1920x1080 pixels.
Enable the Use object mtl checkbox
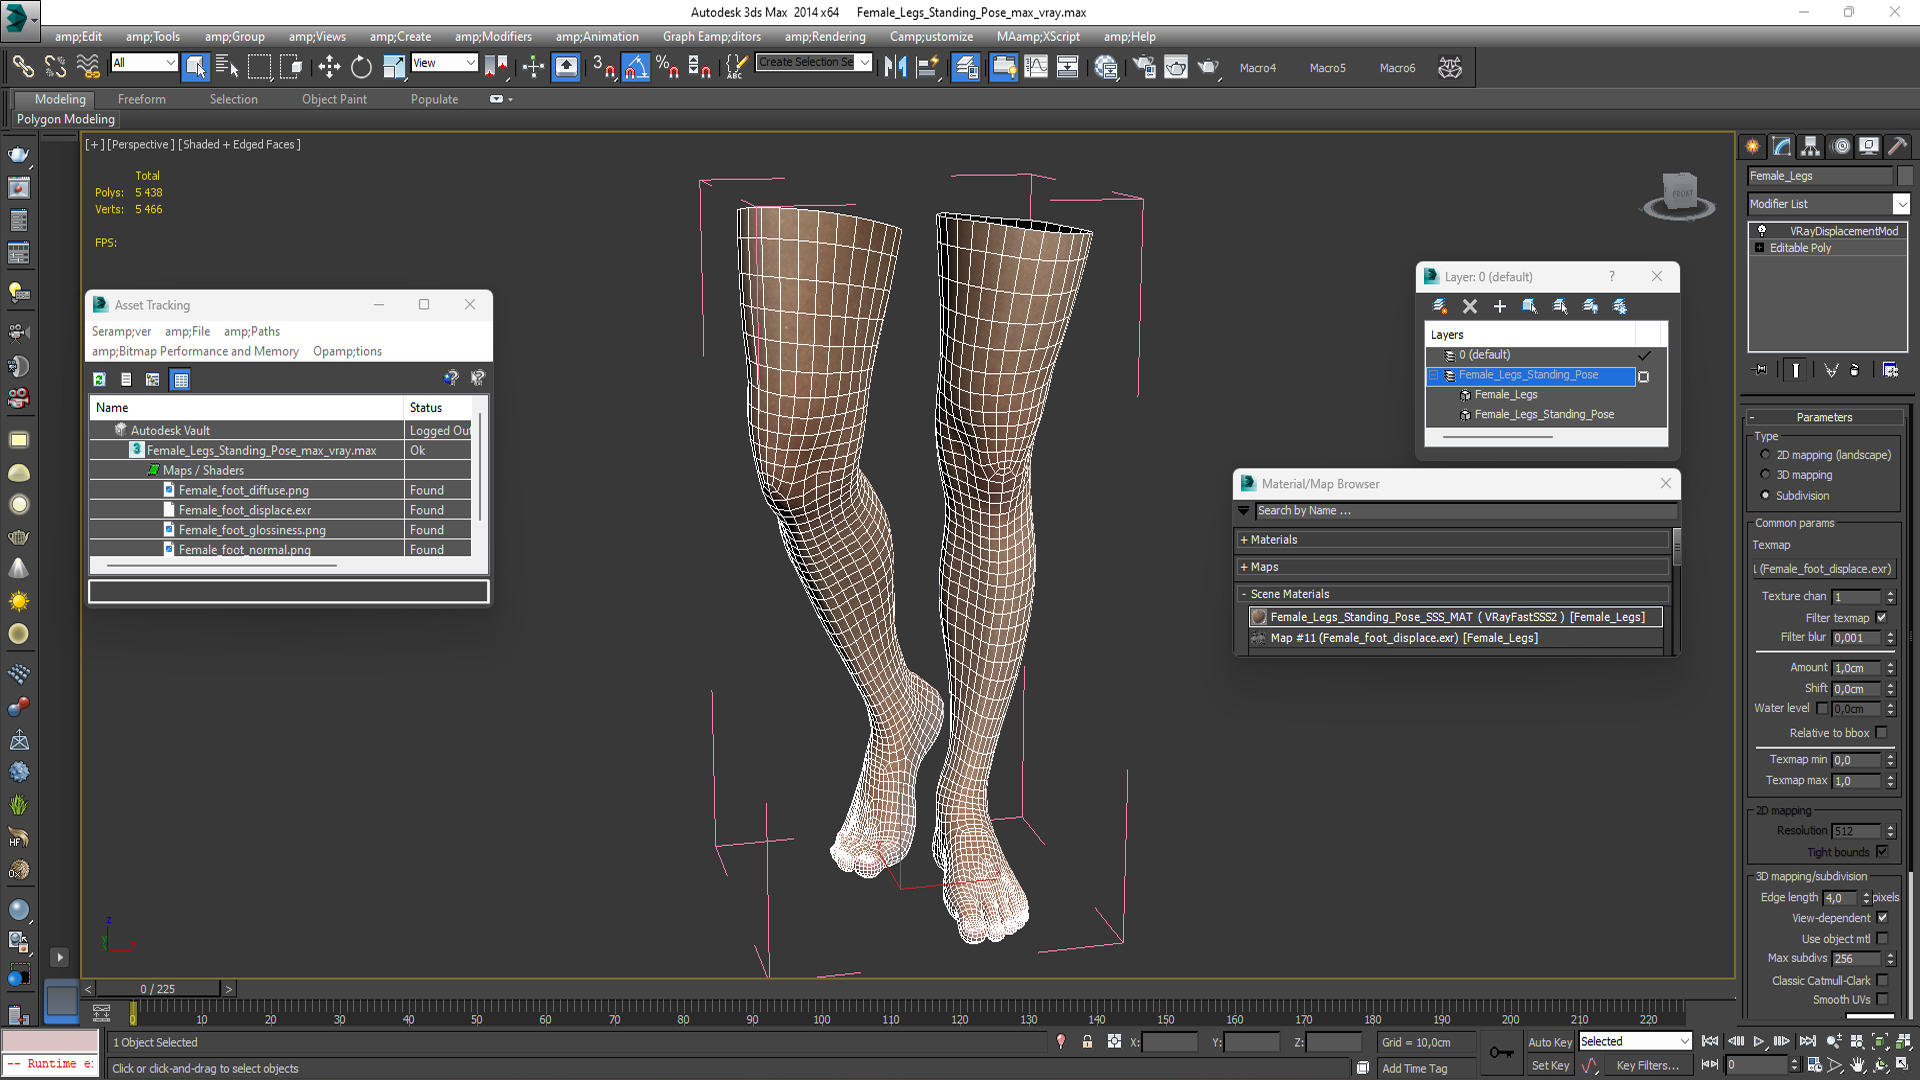[1882, 939]
